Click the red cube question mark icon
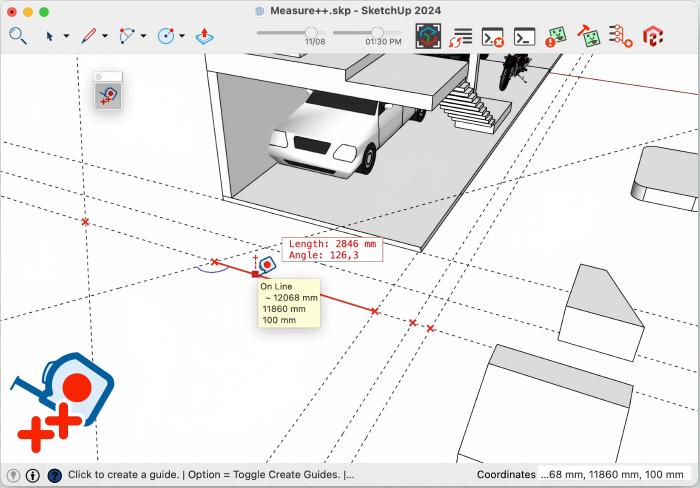Screen dimensions: 700x488 coord(653,36)
